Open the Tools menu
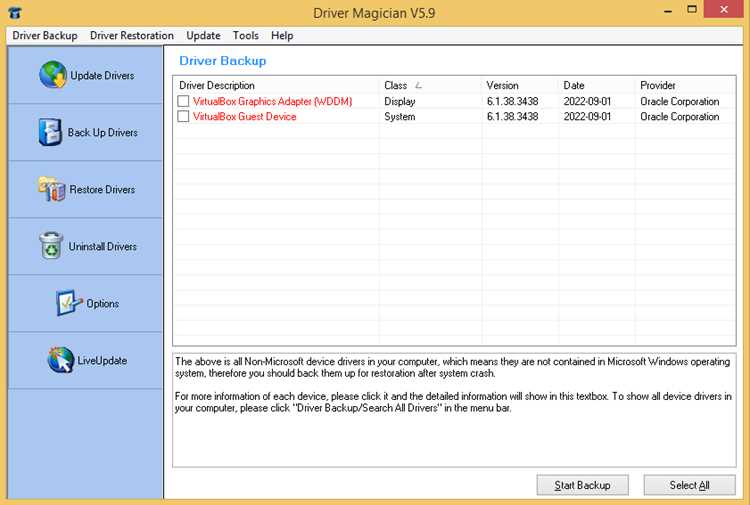Viewport: 750px width, 505px height. pyautogui.click(x=245, y=35)
